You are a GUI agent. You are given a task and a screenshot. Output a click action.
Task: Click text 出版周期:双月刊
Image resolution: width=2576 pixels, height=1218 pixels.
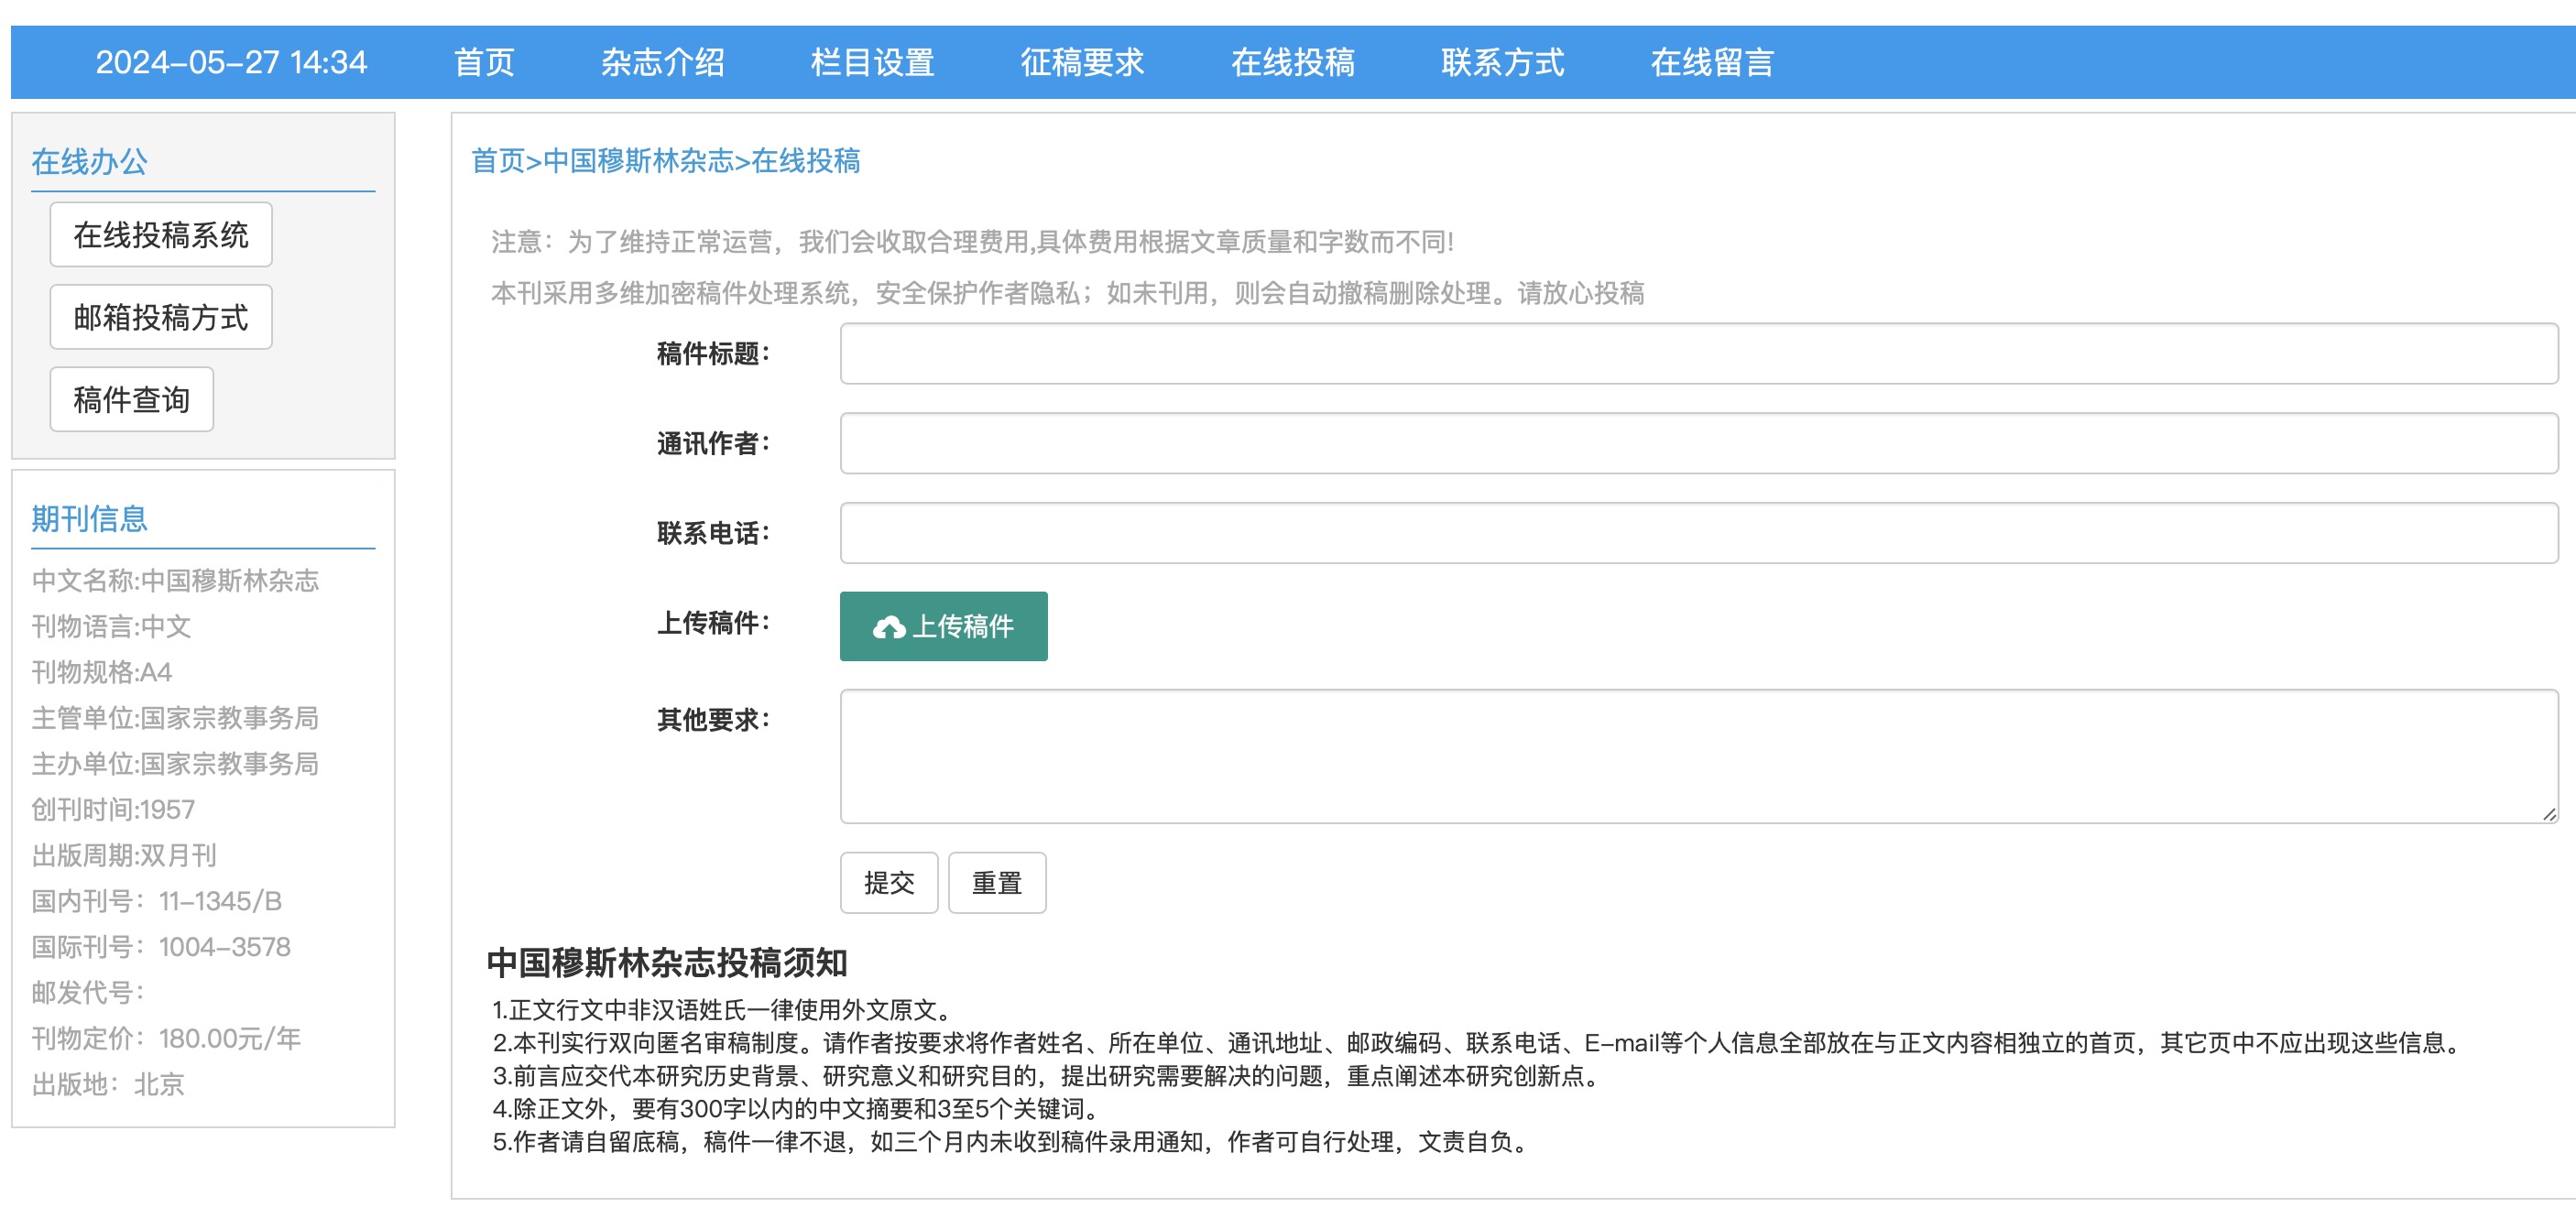point(124,856)
